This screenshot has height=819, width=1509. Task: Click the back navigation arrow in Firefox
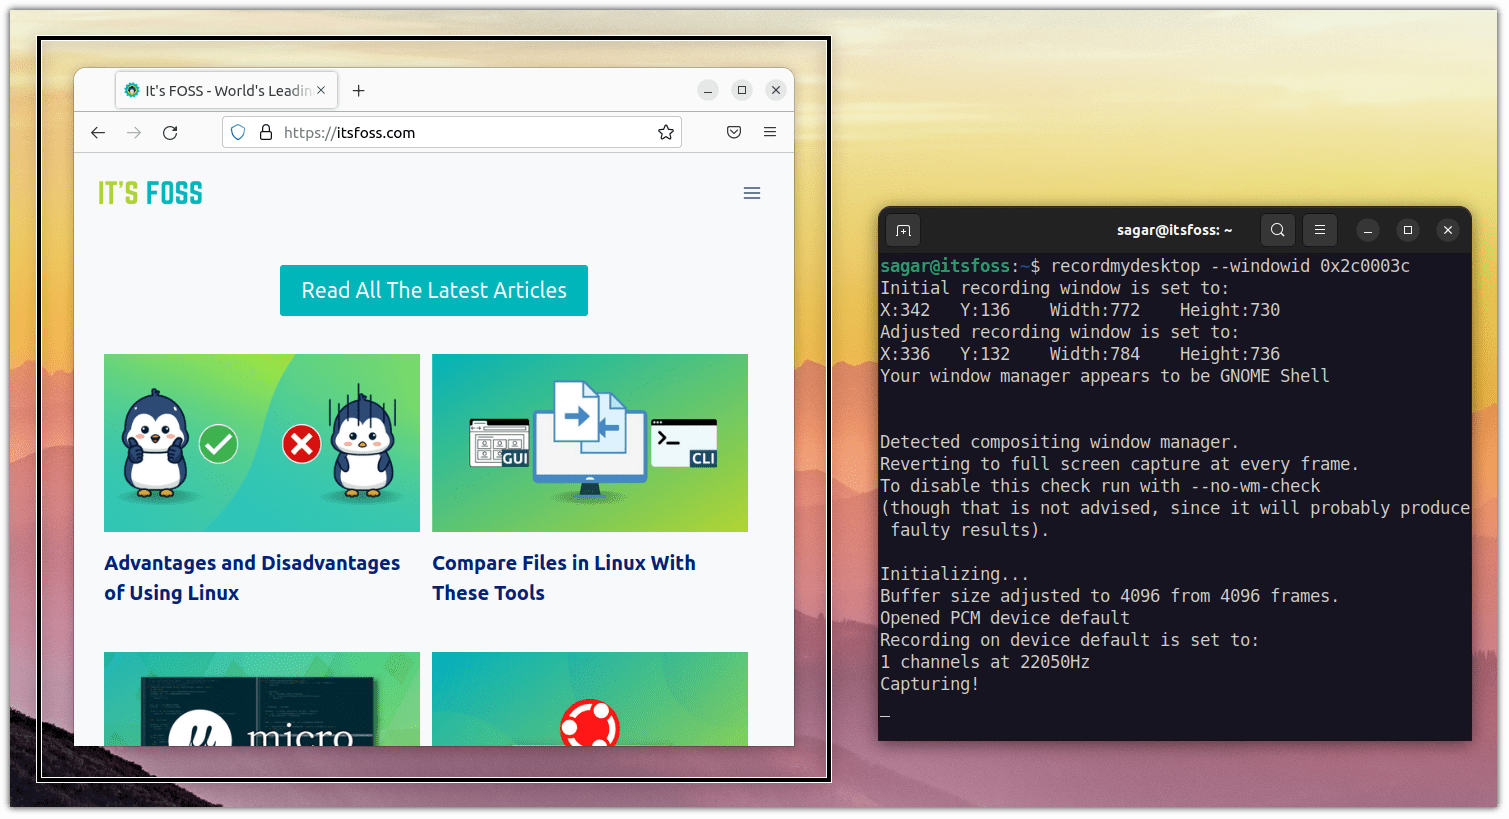click(x=97, y=131)
